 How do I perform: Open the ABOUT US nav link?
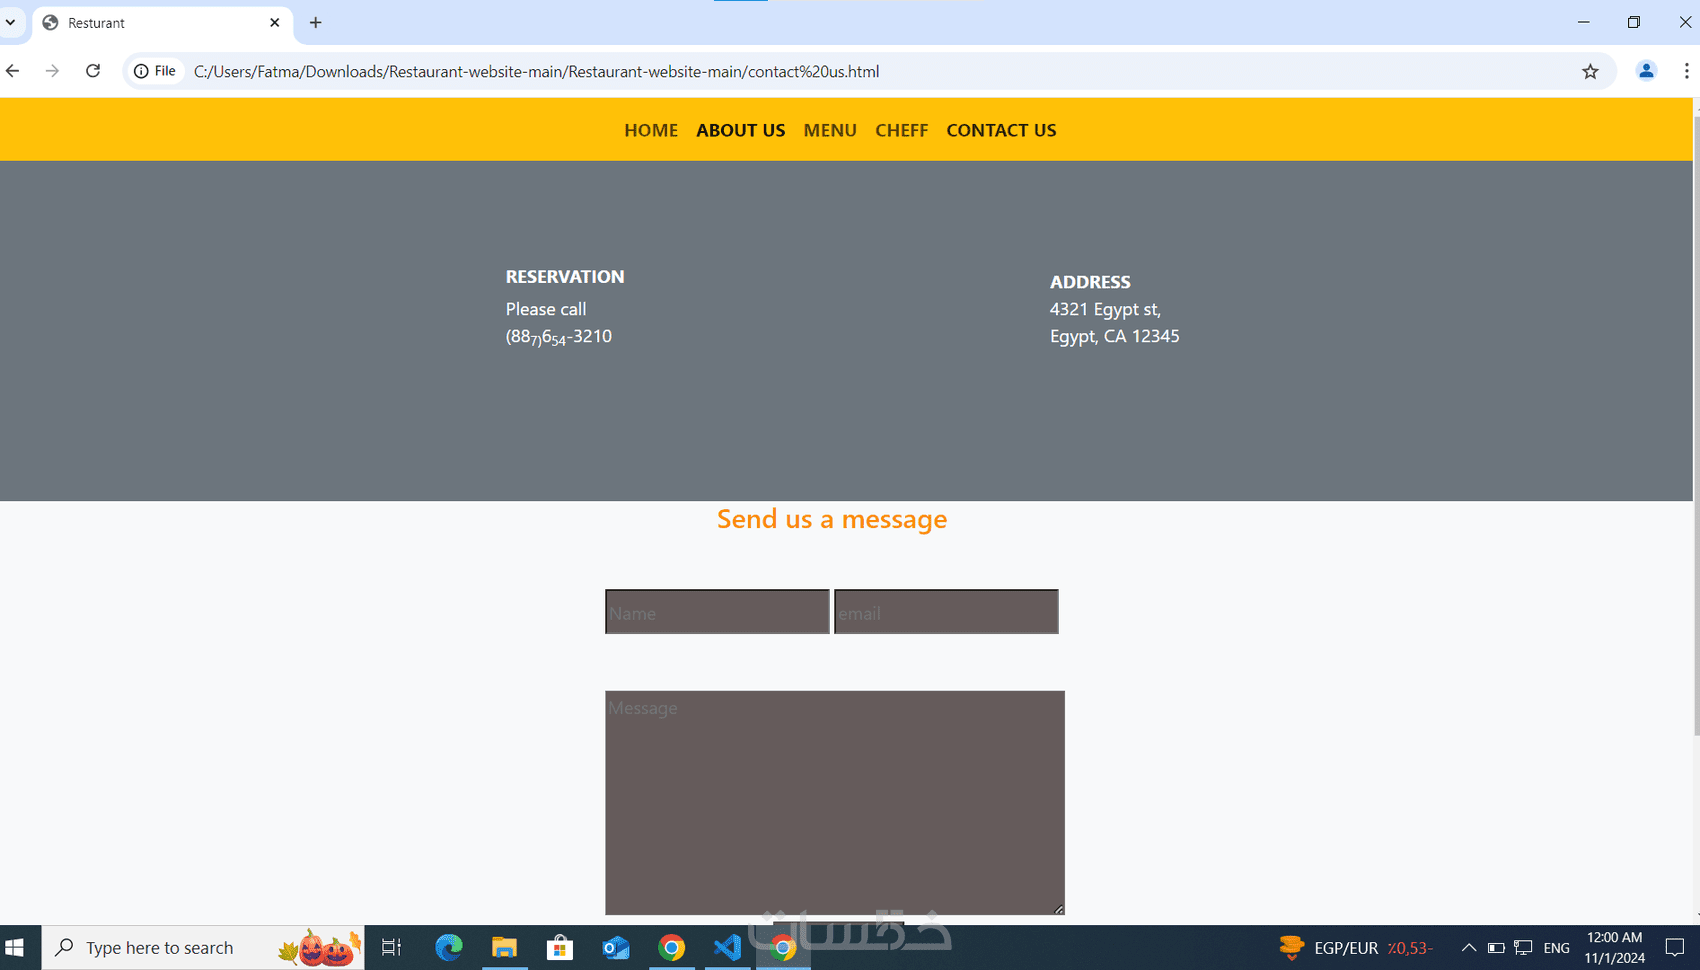[x=741, y=130]
